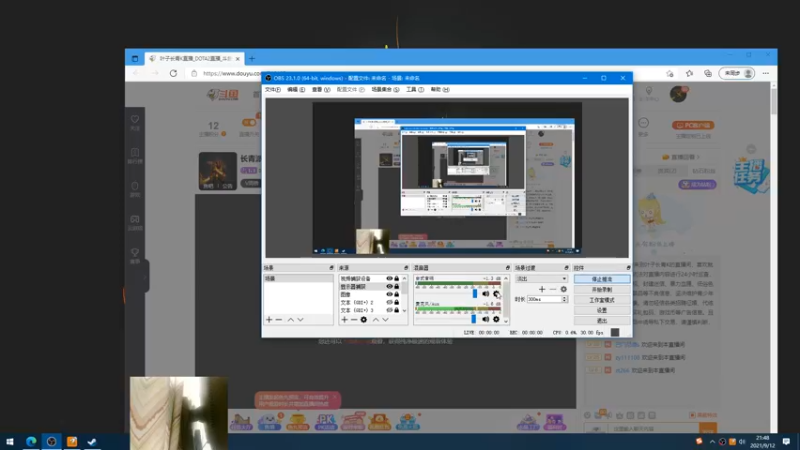Open the 淡出 transition dropdown

point(541,279)
